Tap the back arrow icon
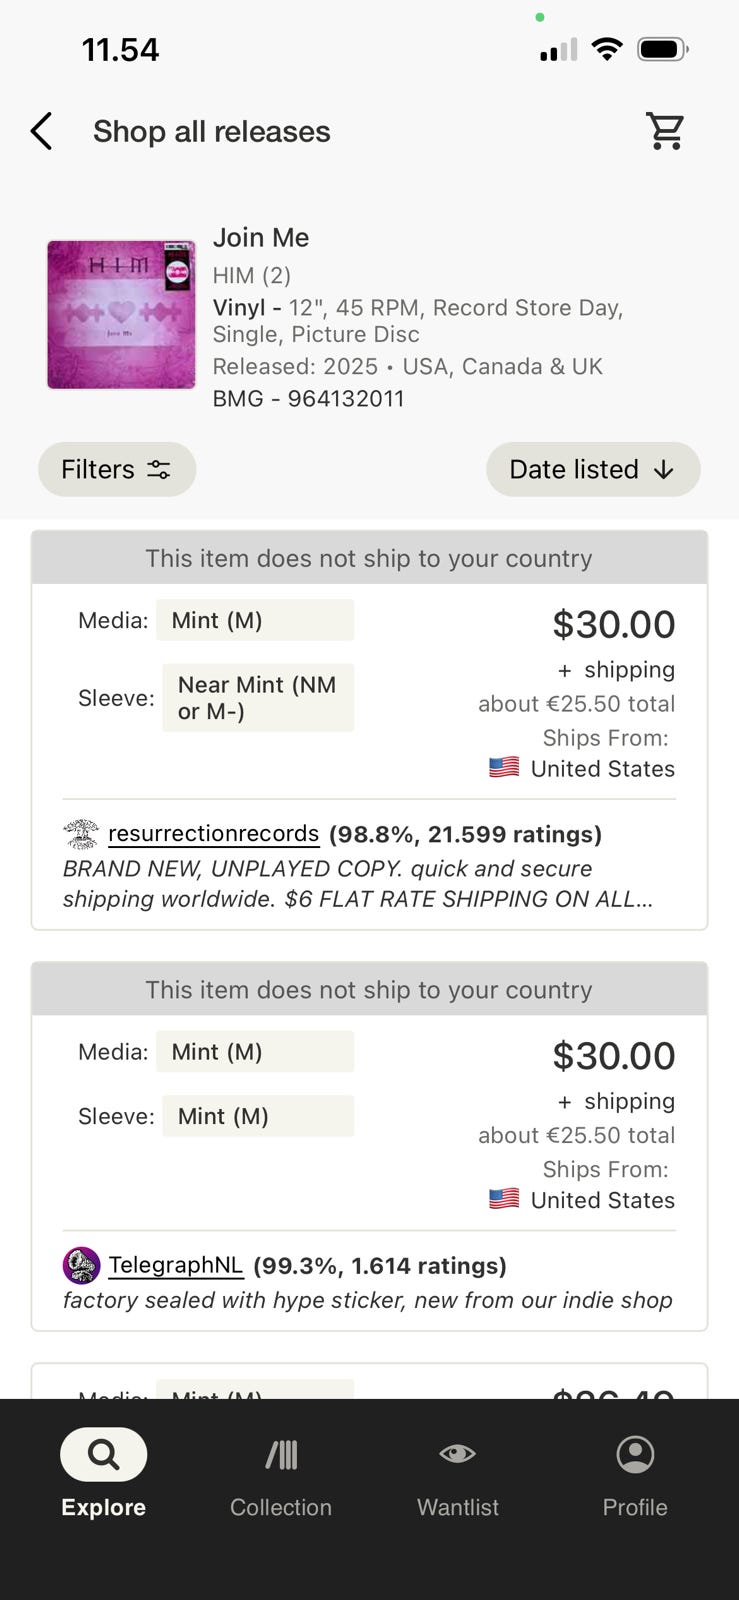 point(41,131)
